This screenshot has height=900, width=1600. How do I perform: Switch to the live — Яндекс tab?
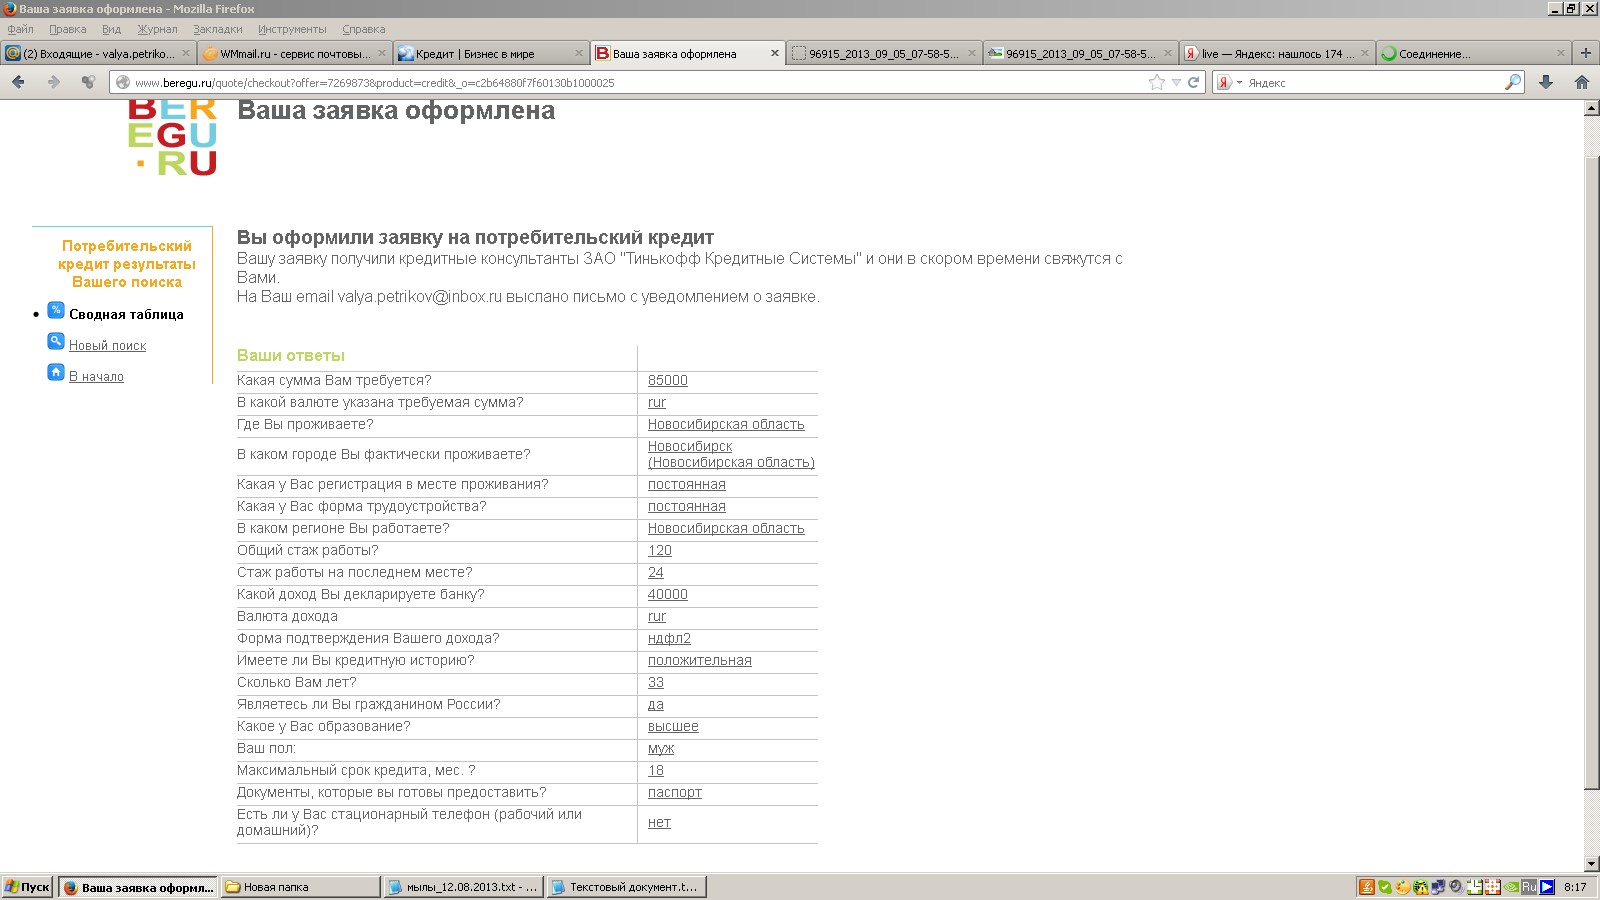click(1276, 53)
